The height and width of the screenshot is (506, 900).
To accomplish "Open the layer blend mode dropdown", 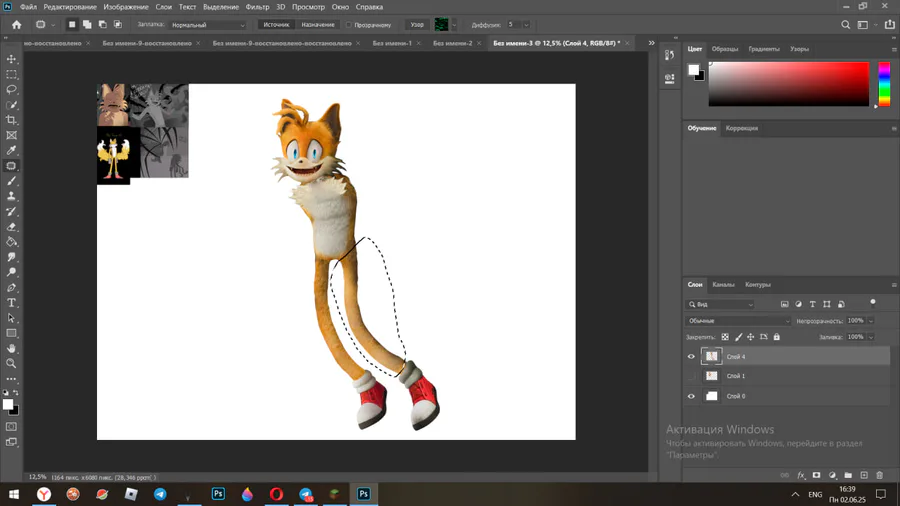I will coord(738,321).
